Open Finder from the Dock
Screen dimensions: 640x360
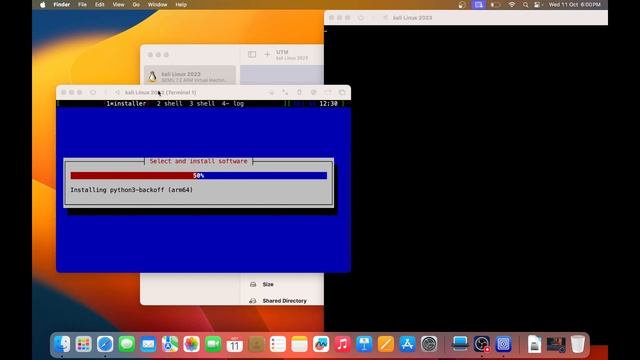click(x=62, y=344)
